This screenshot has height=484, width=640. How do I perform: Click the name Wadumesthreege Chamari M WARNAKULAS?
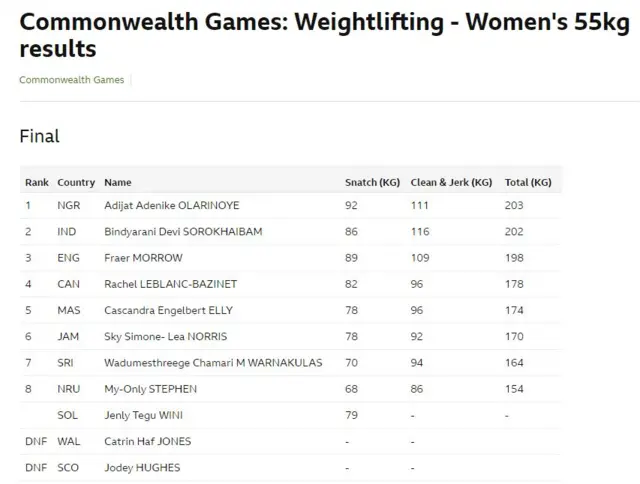tap(213, 362)
